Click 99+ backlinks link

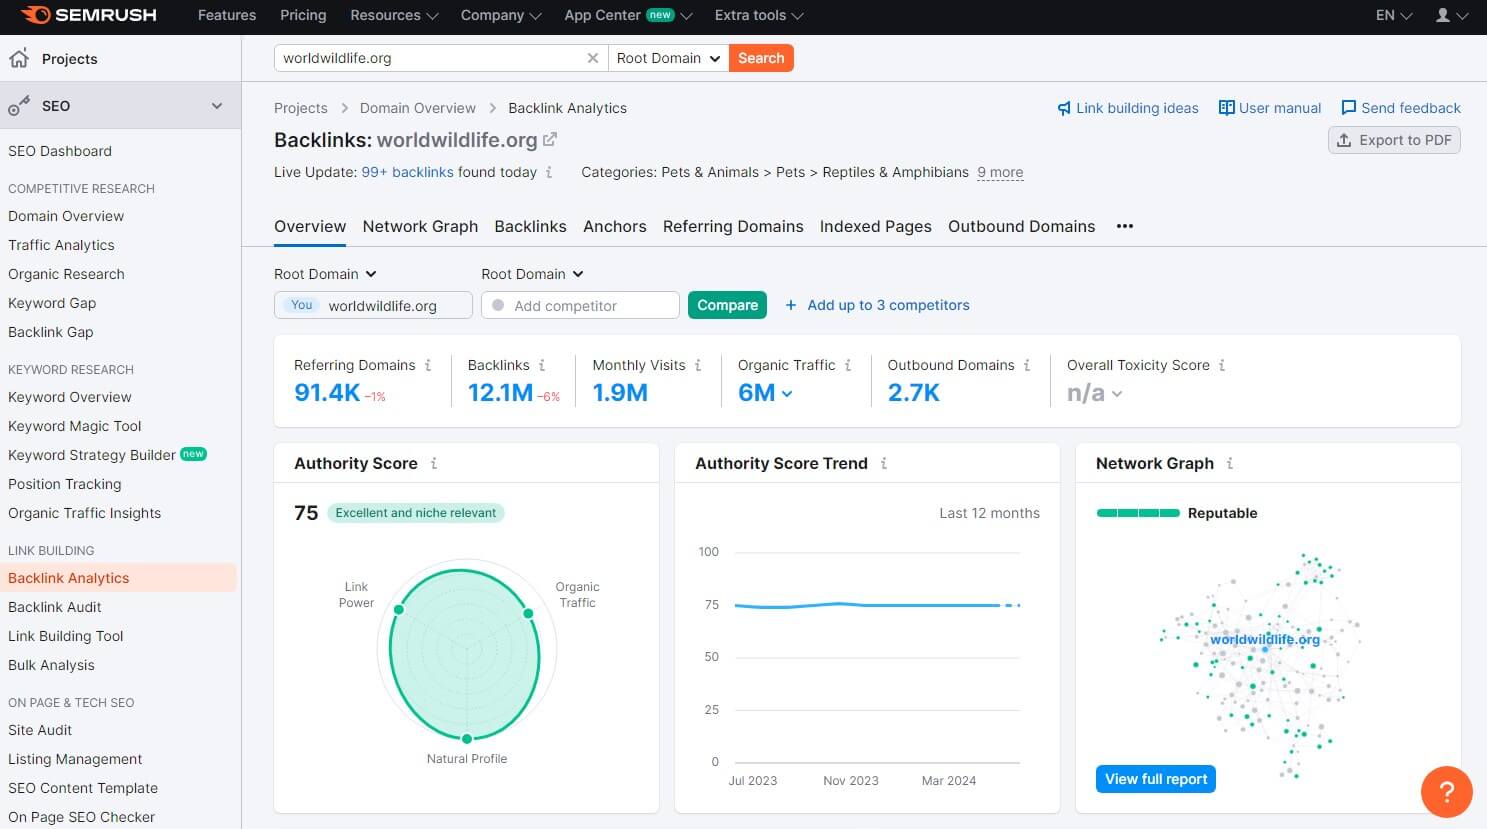(x=407, y=172)
